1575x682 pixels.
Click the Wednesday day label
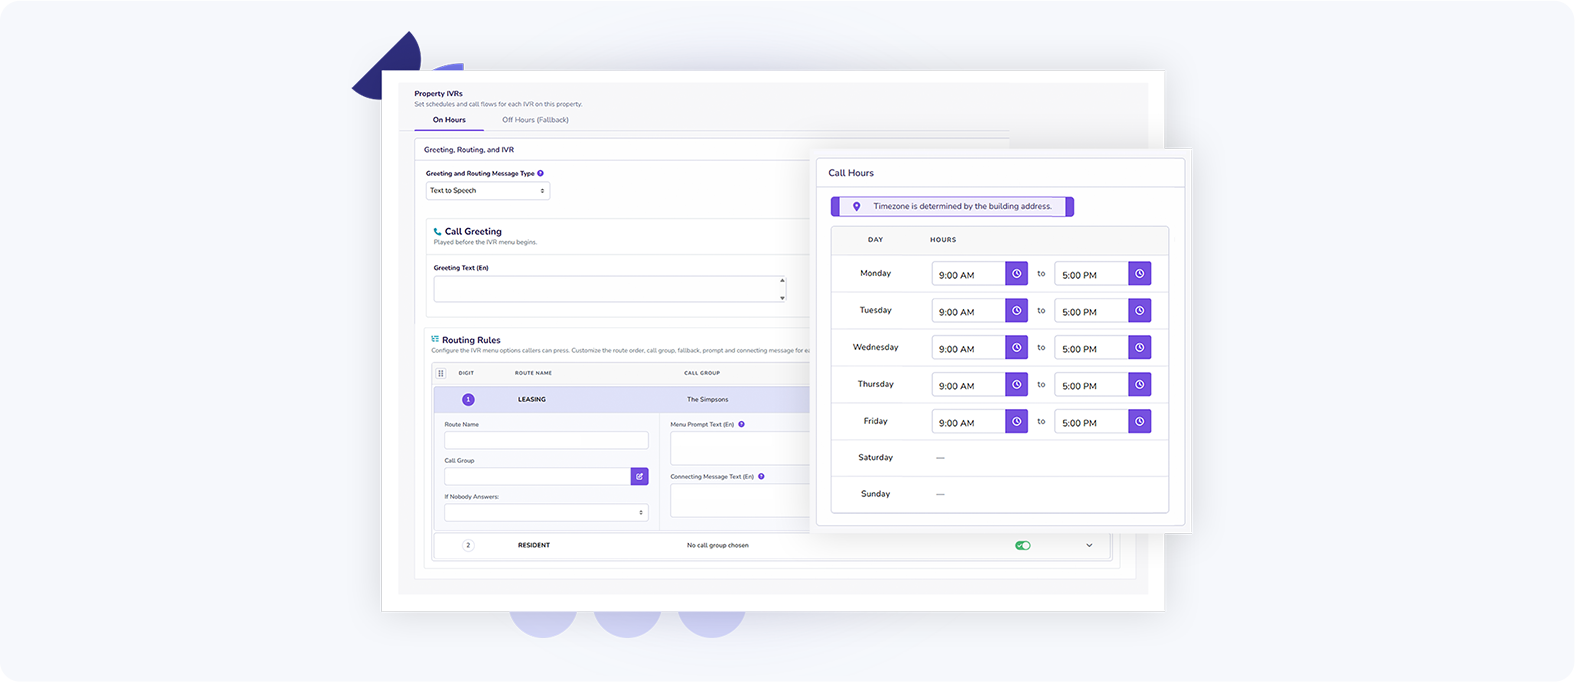click(x=875, y=348)
